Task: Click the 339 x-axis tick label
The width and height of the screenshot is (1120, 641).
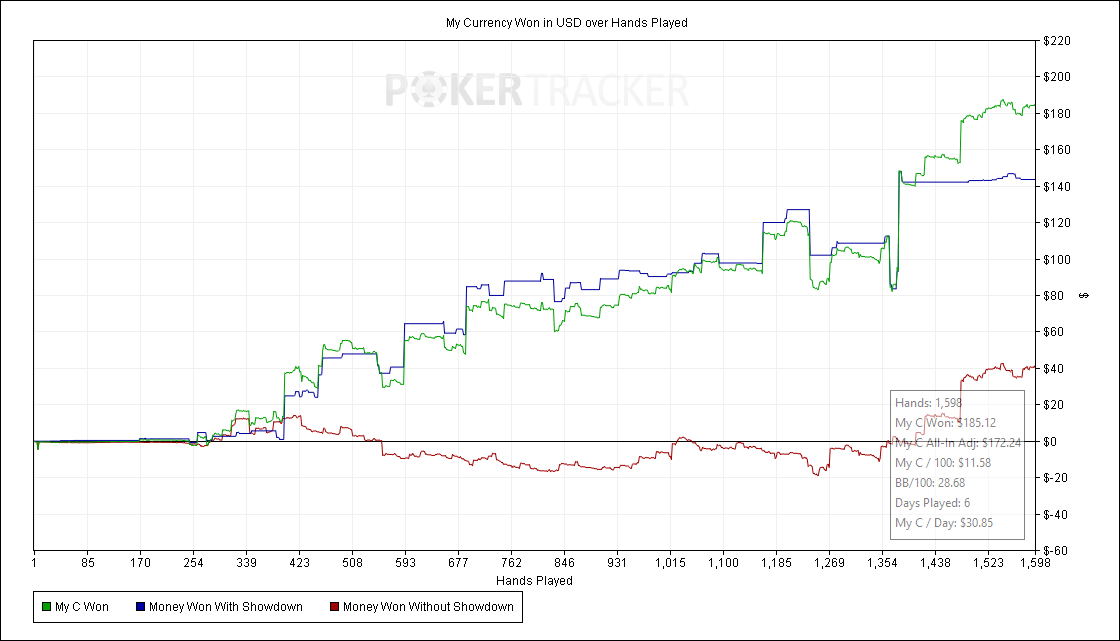Action: [x=246, y=563]
